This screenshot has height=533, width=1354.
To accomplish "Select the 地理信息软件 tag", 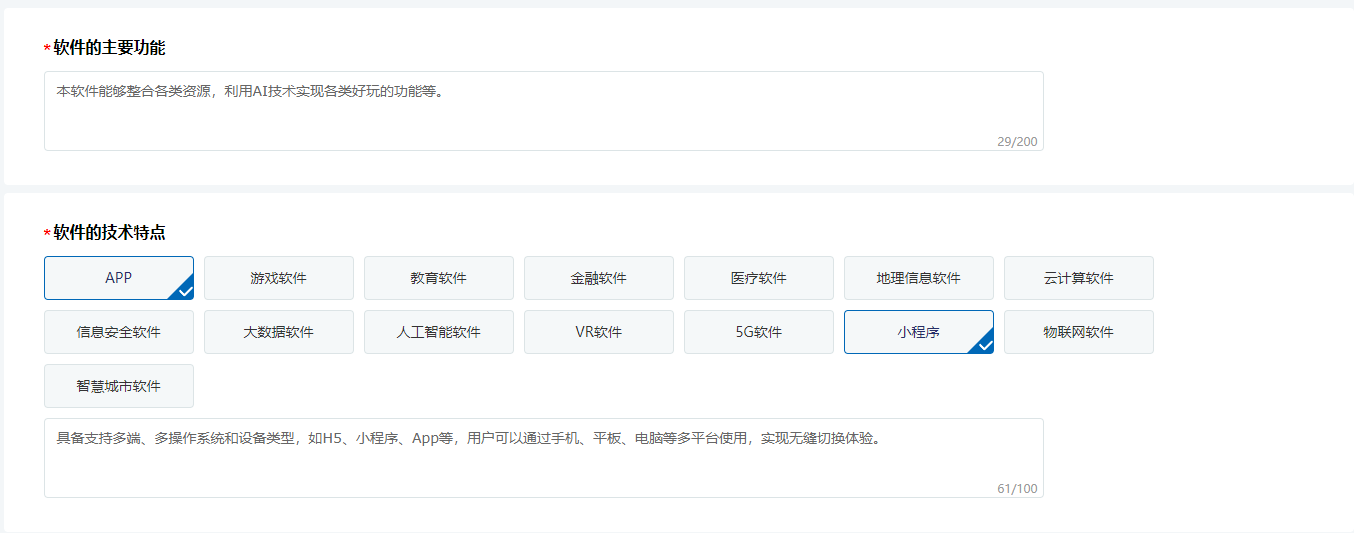I will (918, 278).
